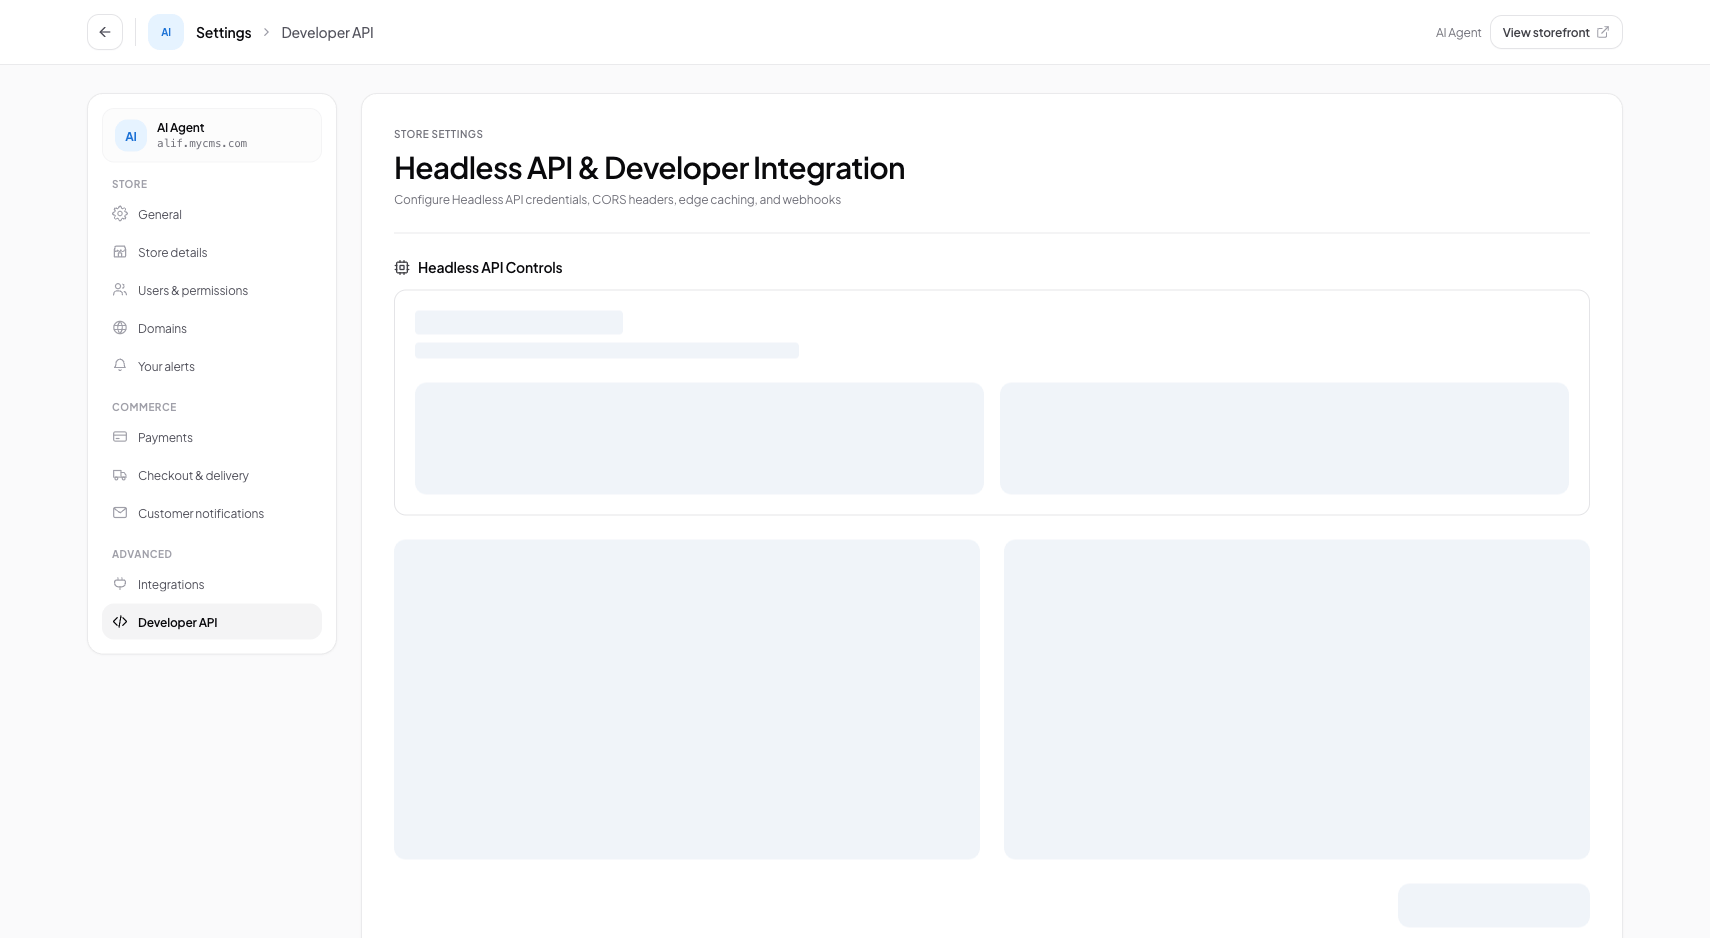Open Store details menu item
This screenshot has width=1710, height=938.
[212, 252]
